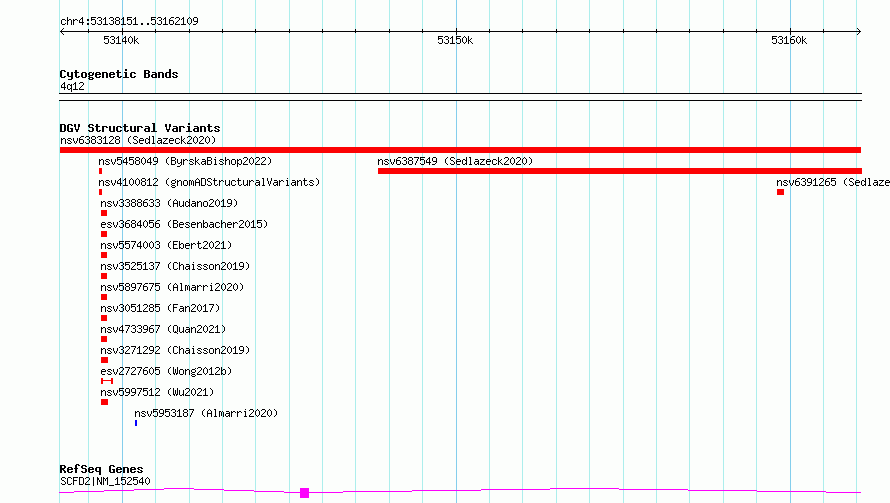Open nsv3271292 (Chaisson2019) variant
The width and height of the screenshot is (890, 503).
[x=175, y=350]
